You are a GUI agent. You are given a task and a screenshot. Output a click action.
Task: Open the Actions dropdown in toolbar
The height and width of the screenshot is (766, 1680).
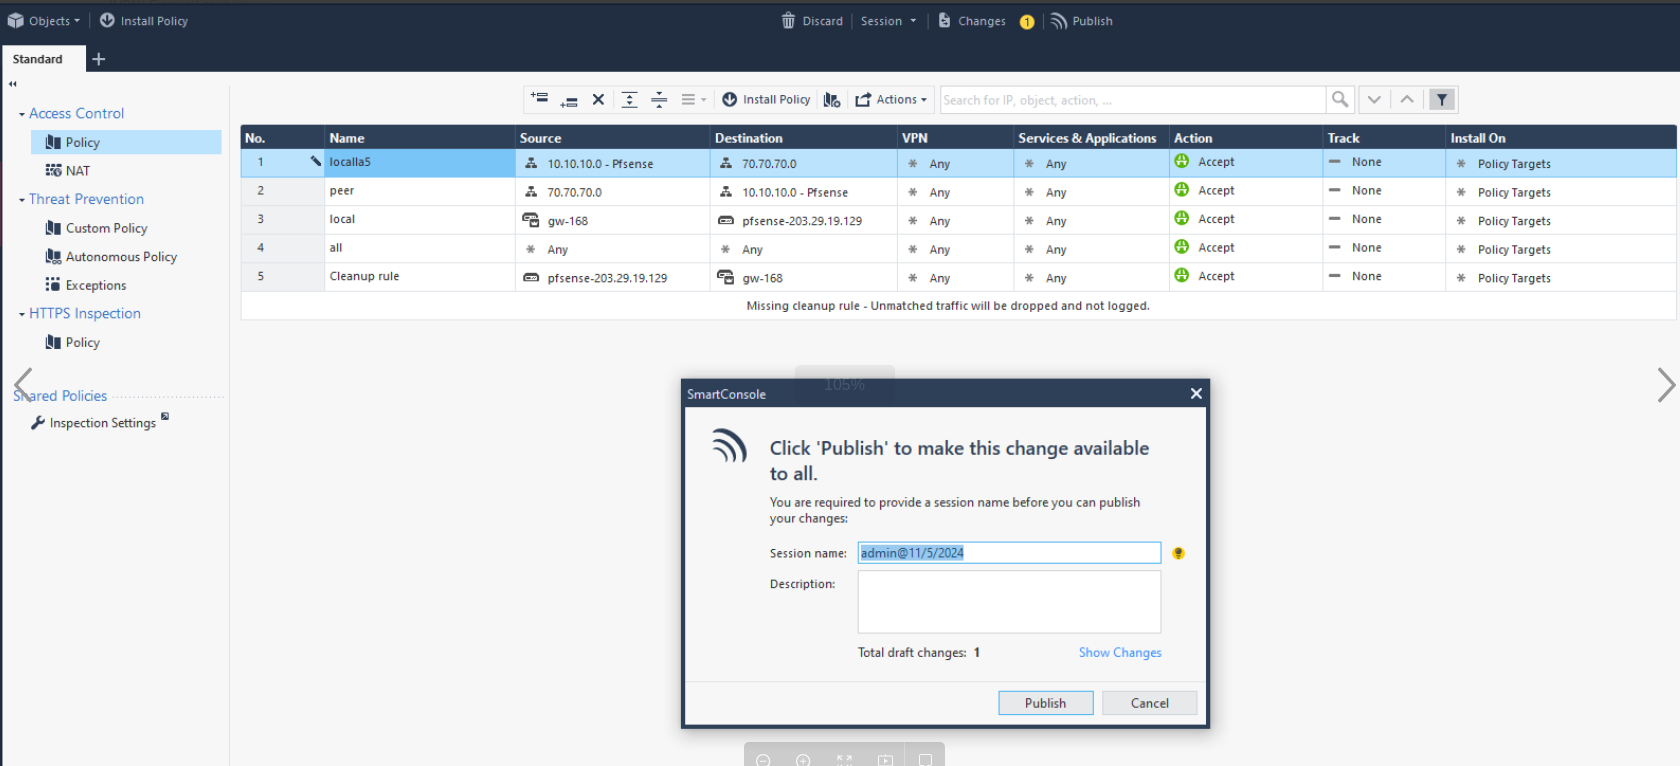(891, 99)
